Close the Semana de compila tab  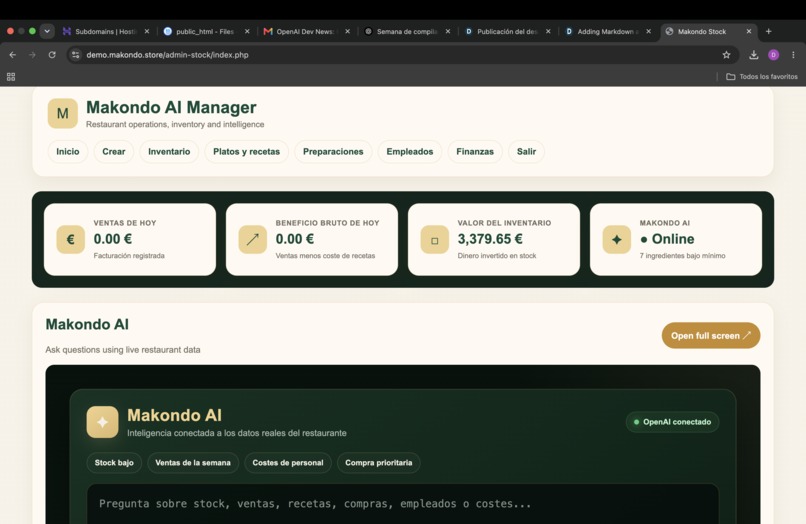448,31
